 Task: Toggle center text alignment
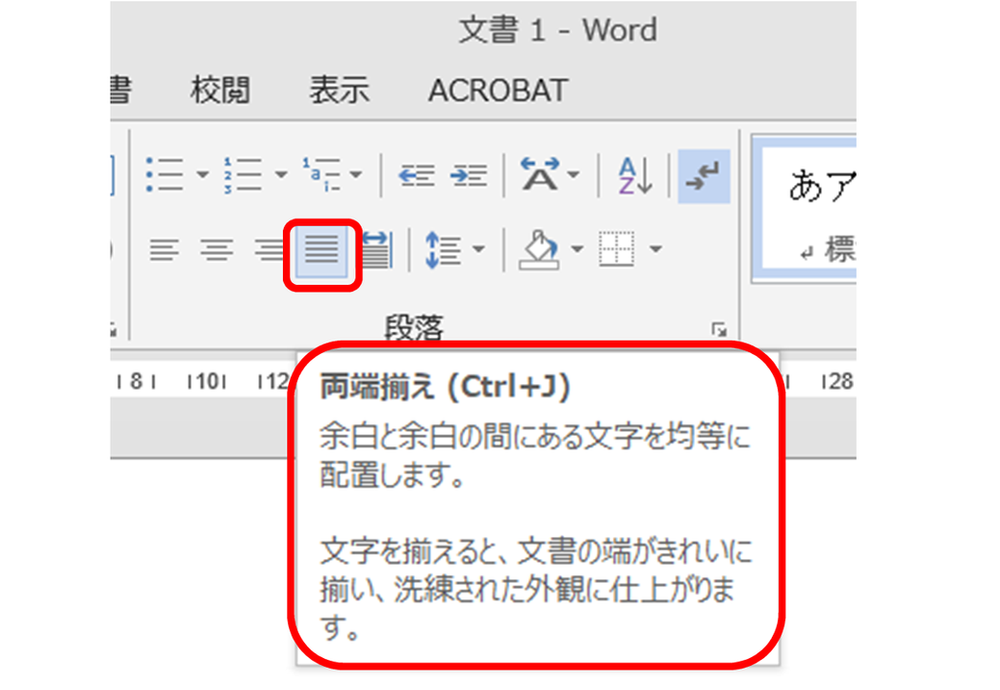[215, 250]
